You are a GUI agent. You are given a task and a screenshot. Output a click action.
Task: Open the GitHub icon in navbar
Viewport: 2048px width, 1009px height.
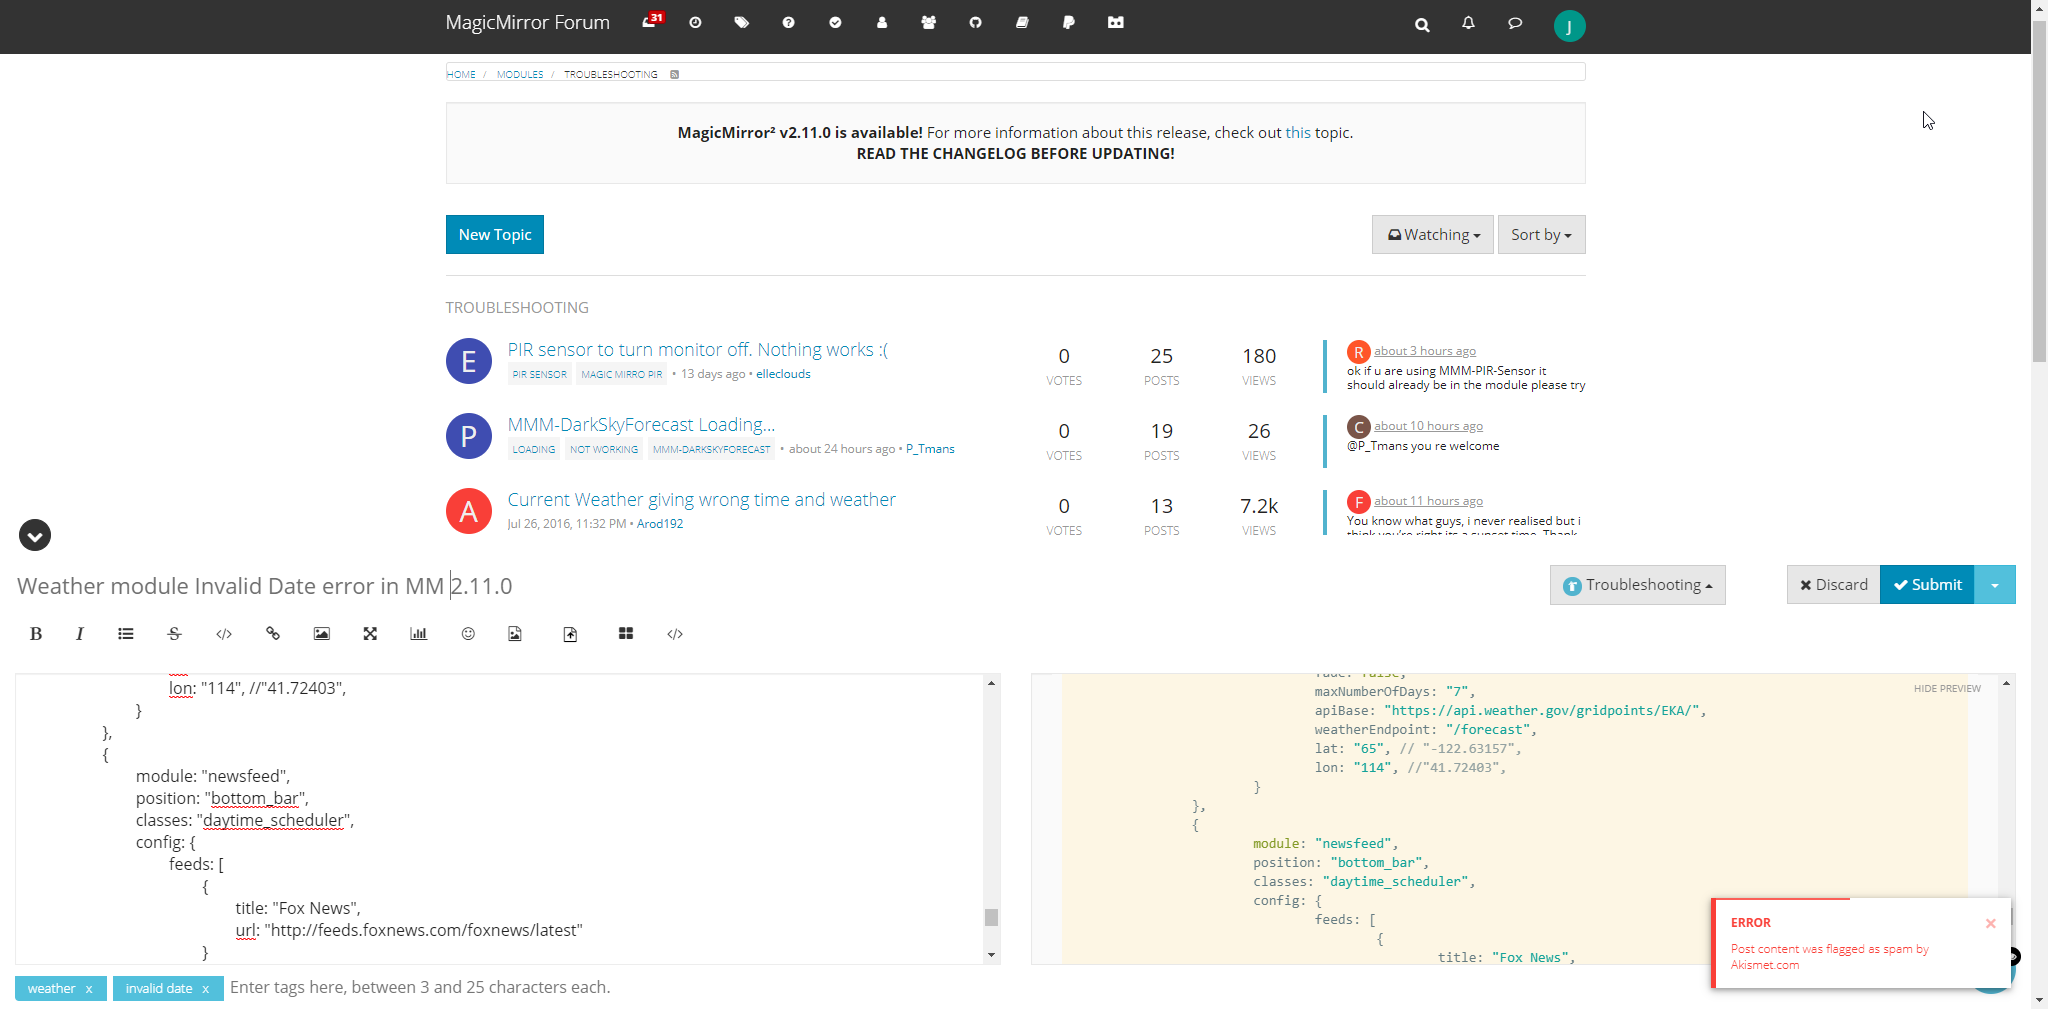pyautogui.click(x=975, y=23)
